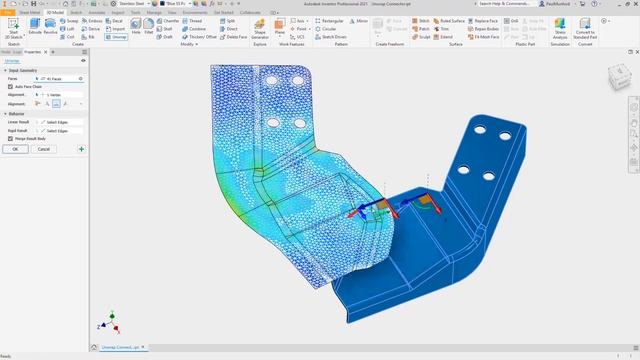This screenshot has width=640, height=360.
Task: Click Rigid Result Select Edges field
Action: pyautogui.click(x=59, y=131)
